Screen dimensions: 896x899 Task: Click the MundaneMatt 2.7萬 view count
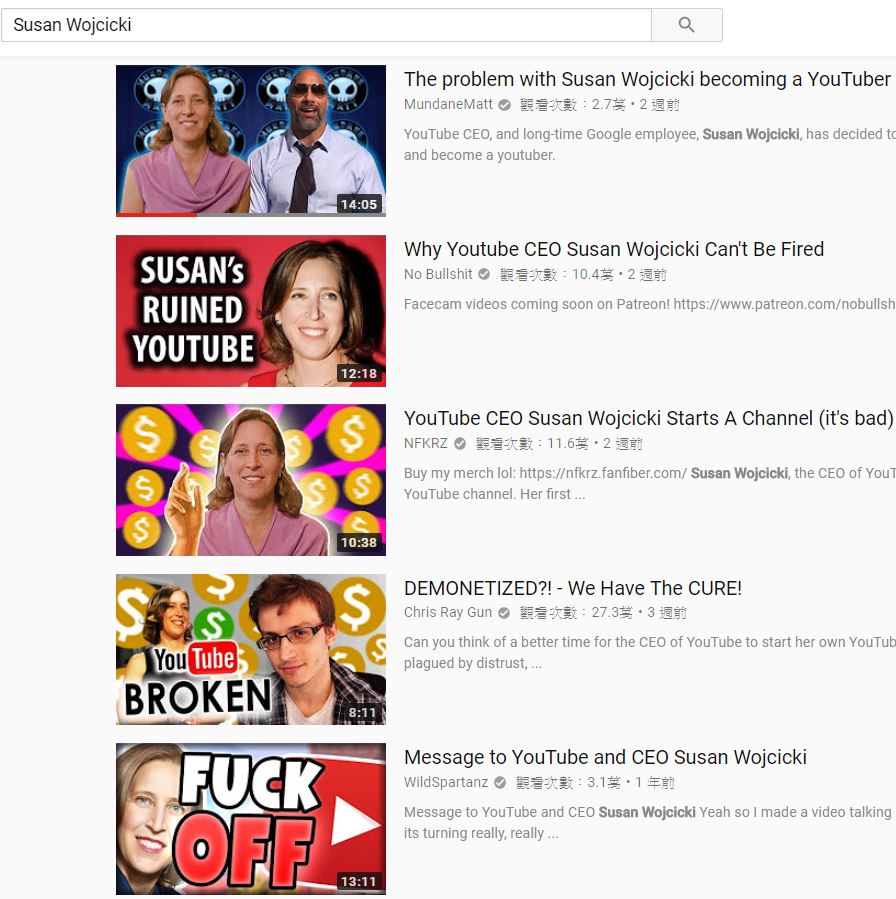573,105
